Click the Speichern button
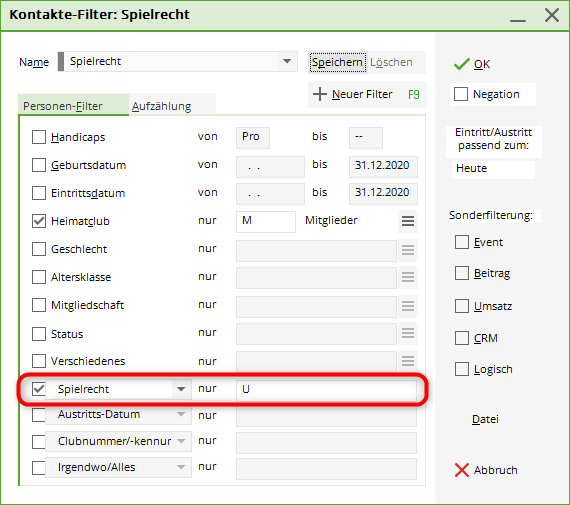The height and width of the screenshot is (505, 570). coord(337,63)
